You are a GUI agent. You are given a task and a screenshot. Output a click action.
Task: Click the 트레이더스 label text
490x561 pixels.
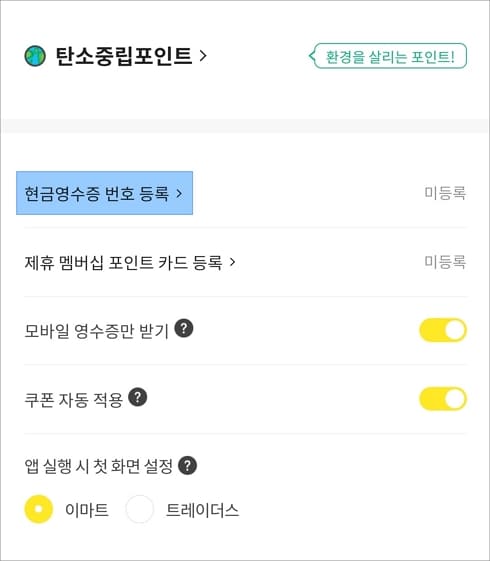[x=202, y=510]
